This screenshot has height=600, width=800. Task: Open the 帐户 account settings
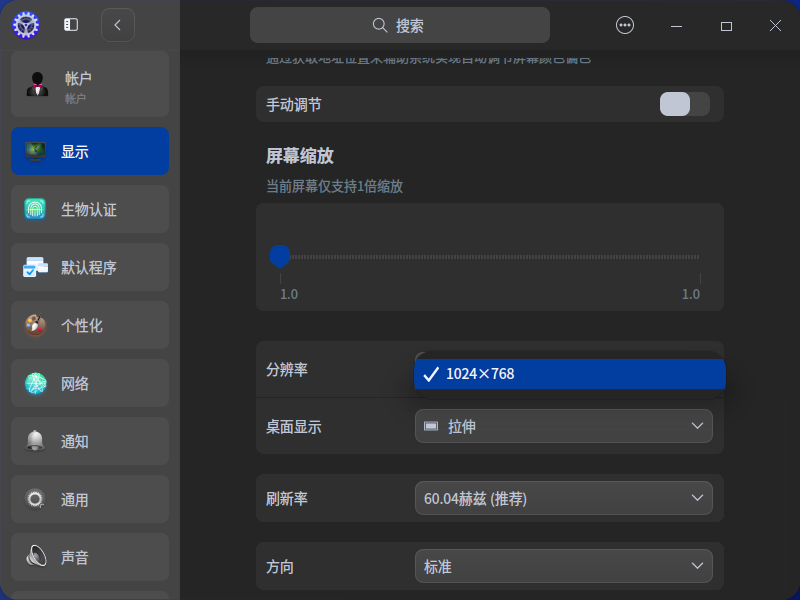[x=90, y=84]
